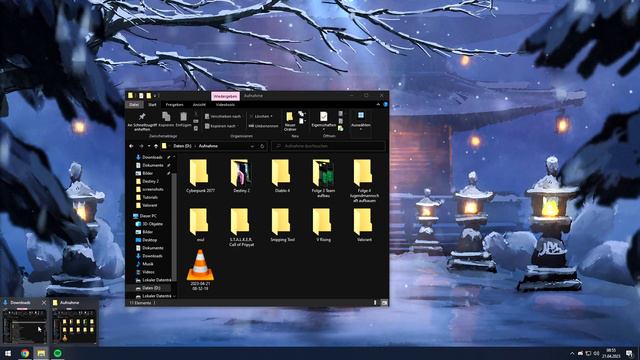Click the File Explorer taskbar icon

click(41, 353)
